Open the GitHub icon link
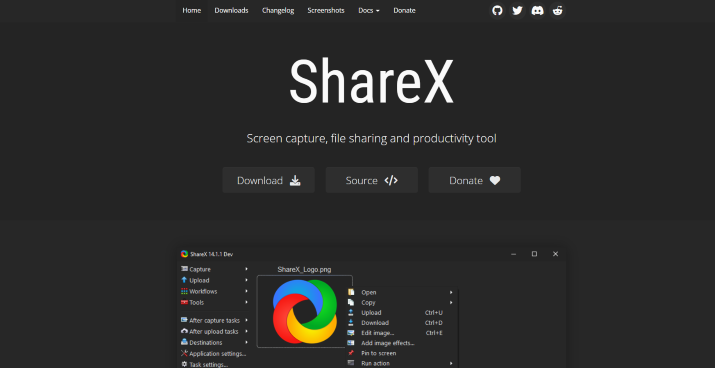Viewport: 715px width, 368px height. 497,10
